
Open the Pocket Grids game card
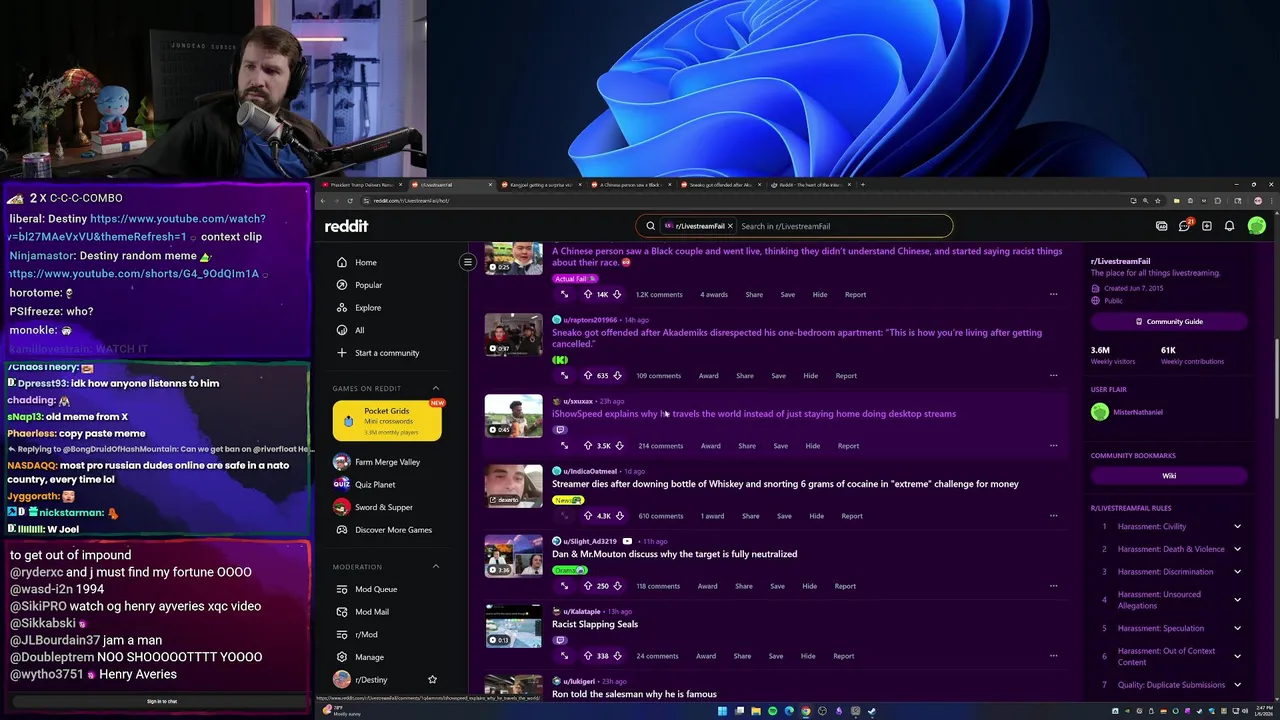tap(387, 421)
